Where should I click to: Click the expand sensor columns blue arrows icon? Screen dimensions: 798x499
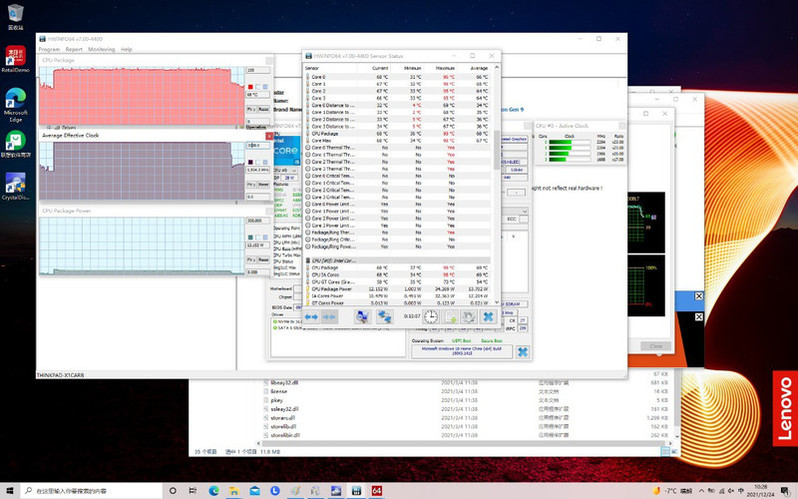312,316
